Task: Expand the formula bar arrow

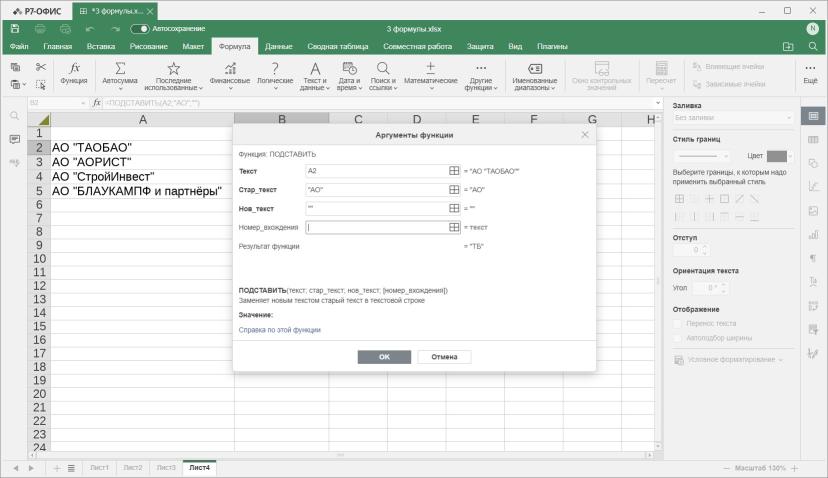Action: click(x=658, y=103)
